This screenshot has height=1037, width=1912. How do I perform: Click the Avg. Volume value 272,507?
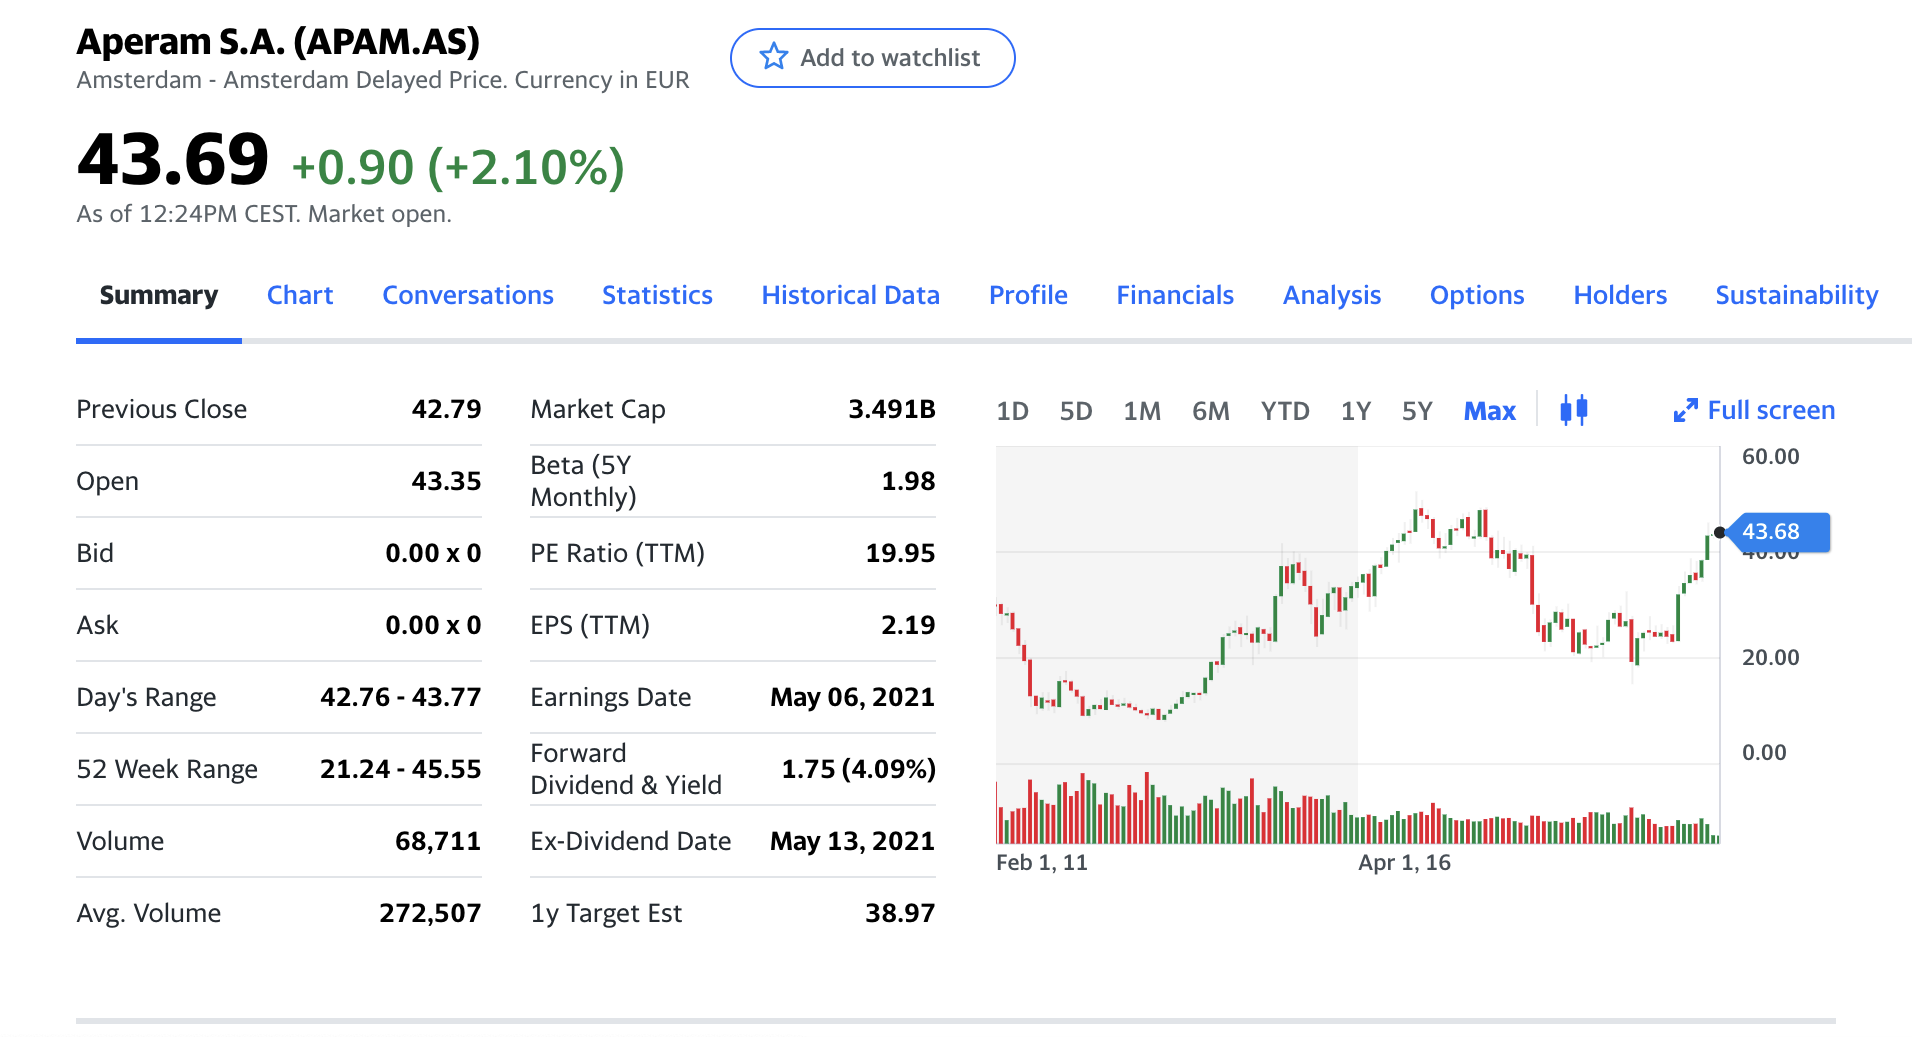[430, 913]
